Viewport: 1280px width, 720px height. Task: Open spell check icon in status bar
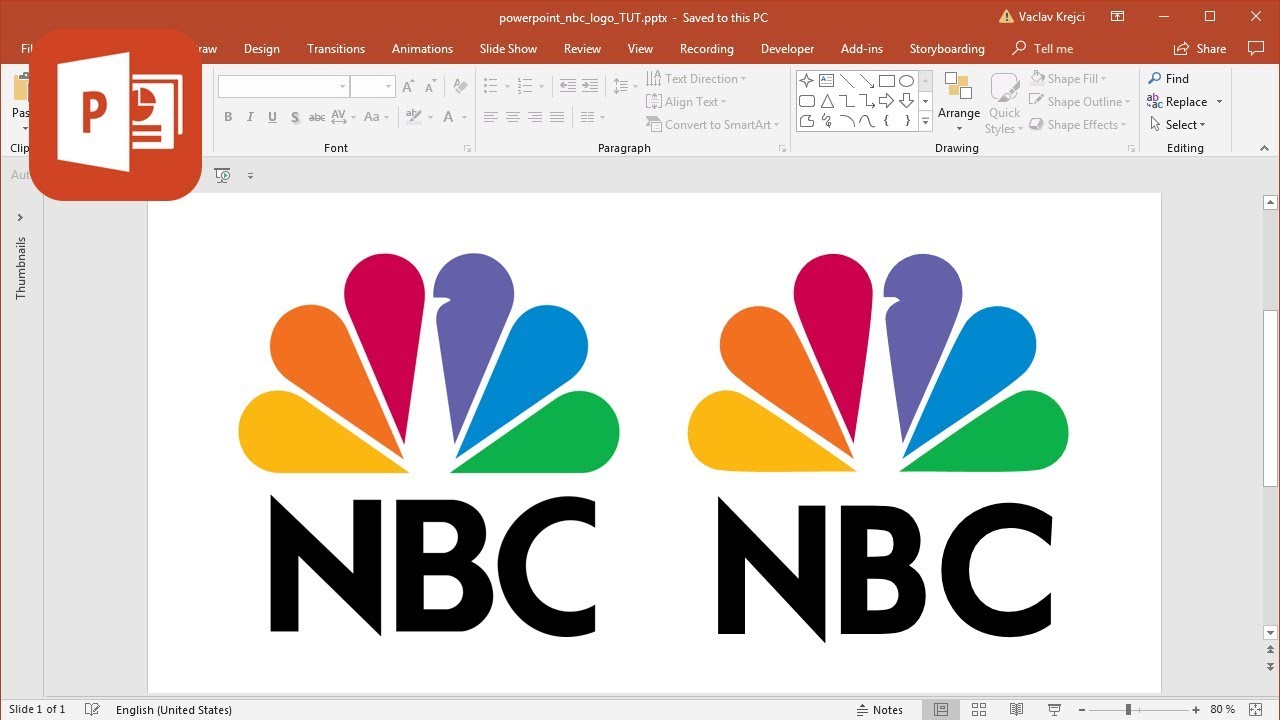coord(92,709)
